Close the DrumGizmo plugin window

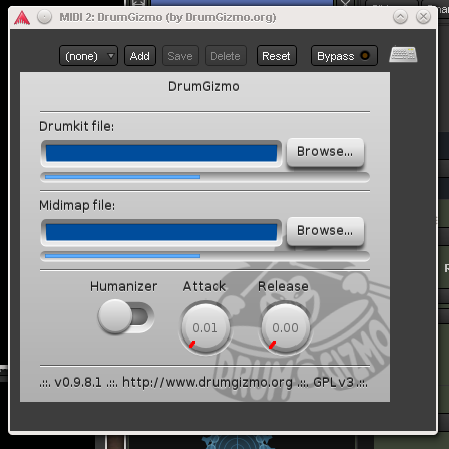click(424, 17)
